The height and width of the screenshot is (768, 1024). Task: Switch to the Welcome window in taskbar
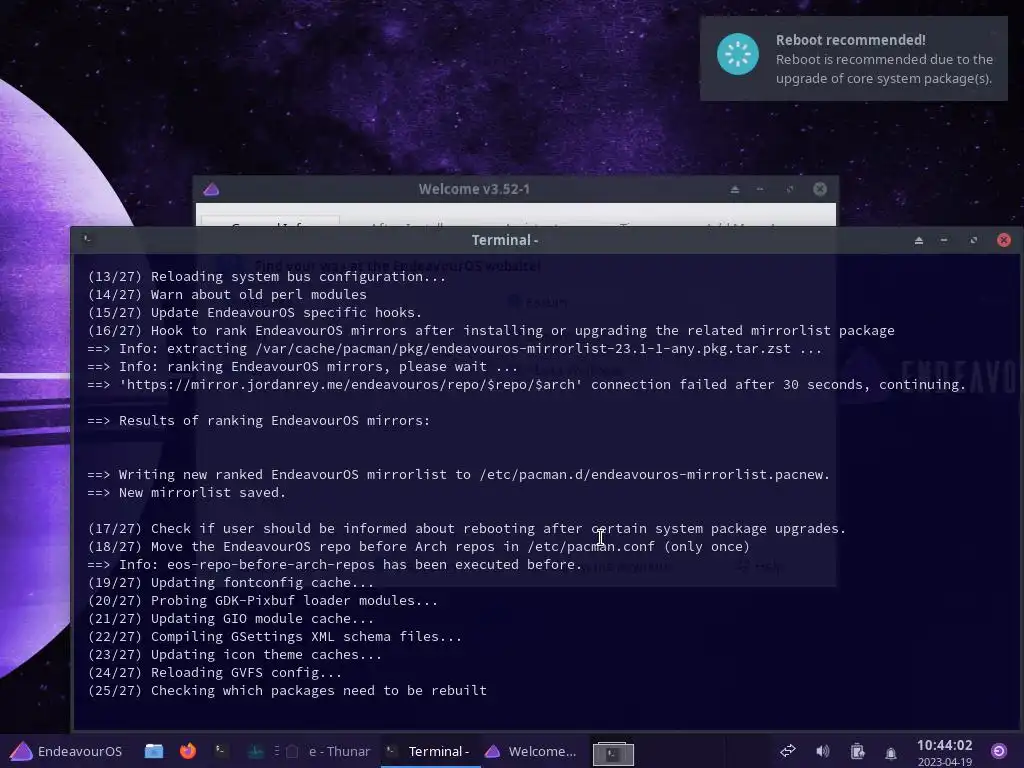coord(532,752)
